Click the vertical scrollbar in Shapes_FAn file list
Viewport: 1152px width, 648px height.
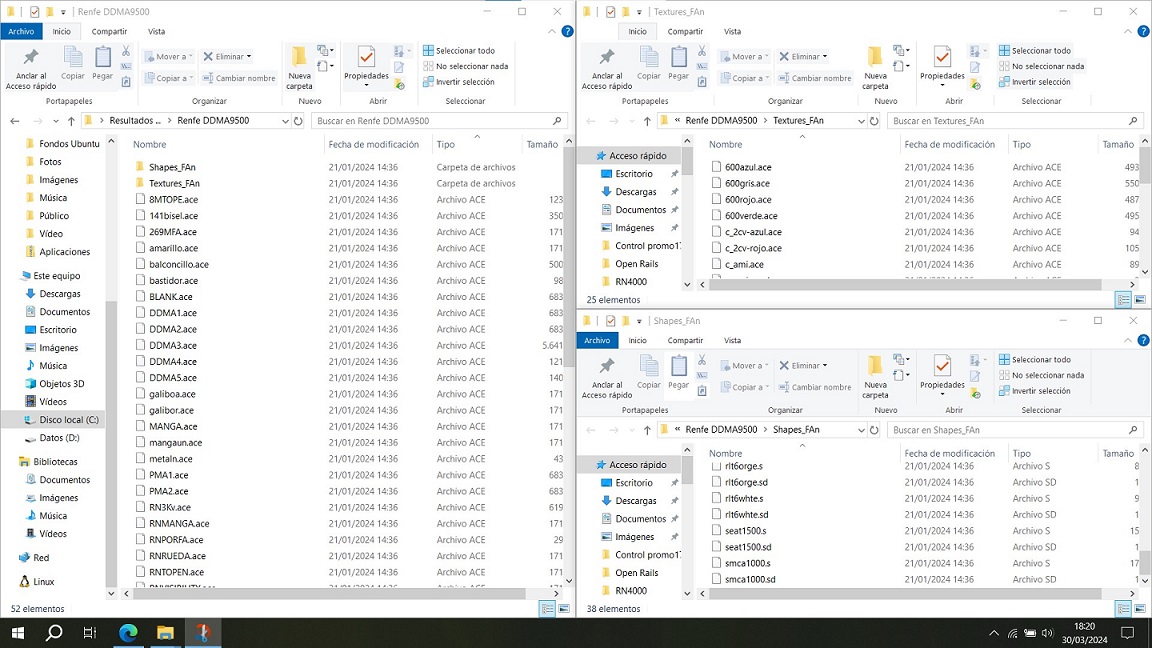point(1146,520)
